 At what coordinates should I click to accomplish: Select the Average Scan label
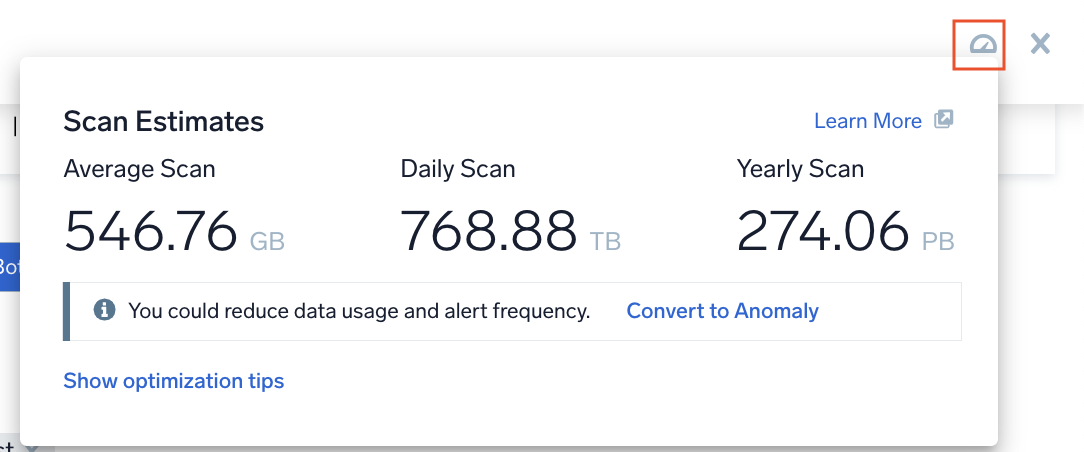[x=139, y=169]
